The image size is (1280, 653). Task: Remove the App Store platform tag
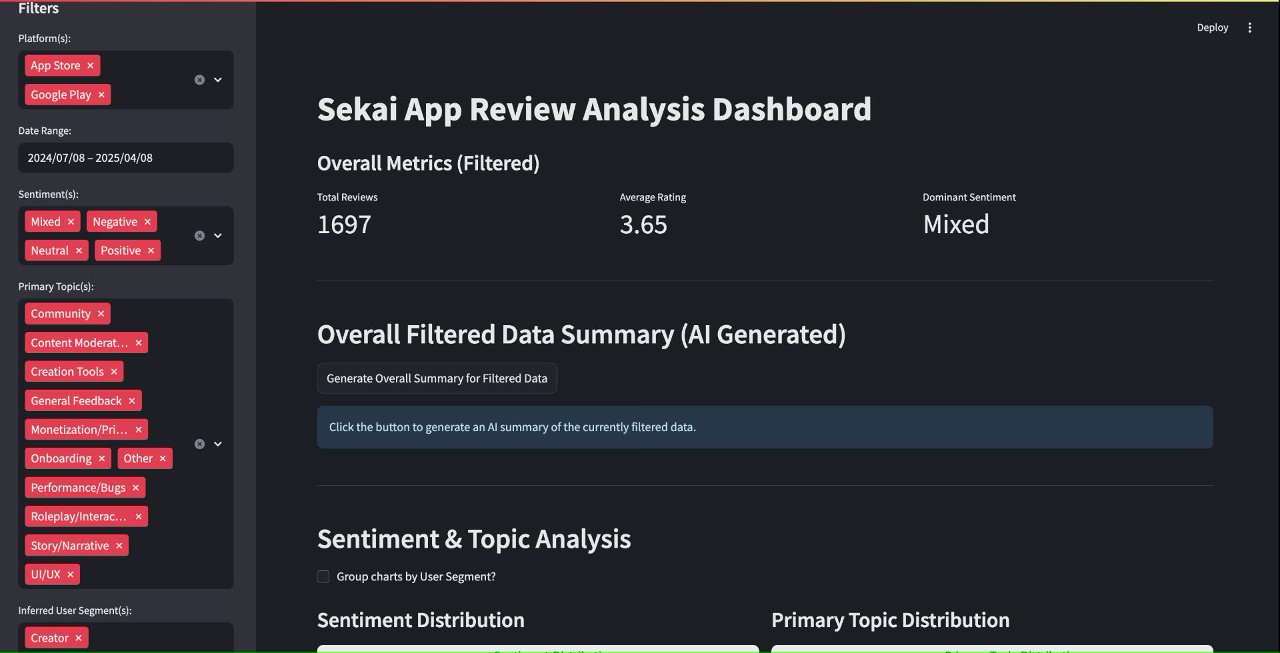point(90,66)
